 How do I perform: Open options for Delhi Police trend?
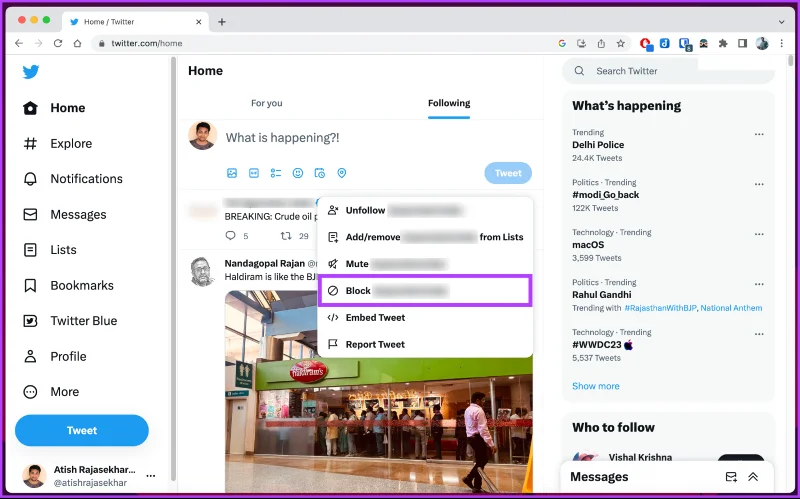click(759, 134)
